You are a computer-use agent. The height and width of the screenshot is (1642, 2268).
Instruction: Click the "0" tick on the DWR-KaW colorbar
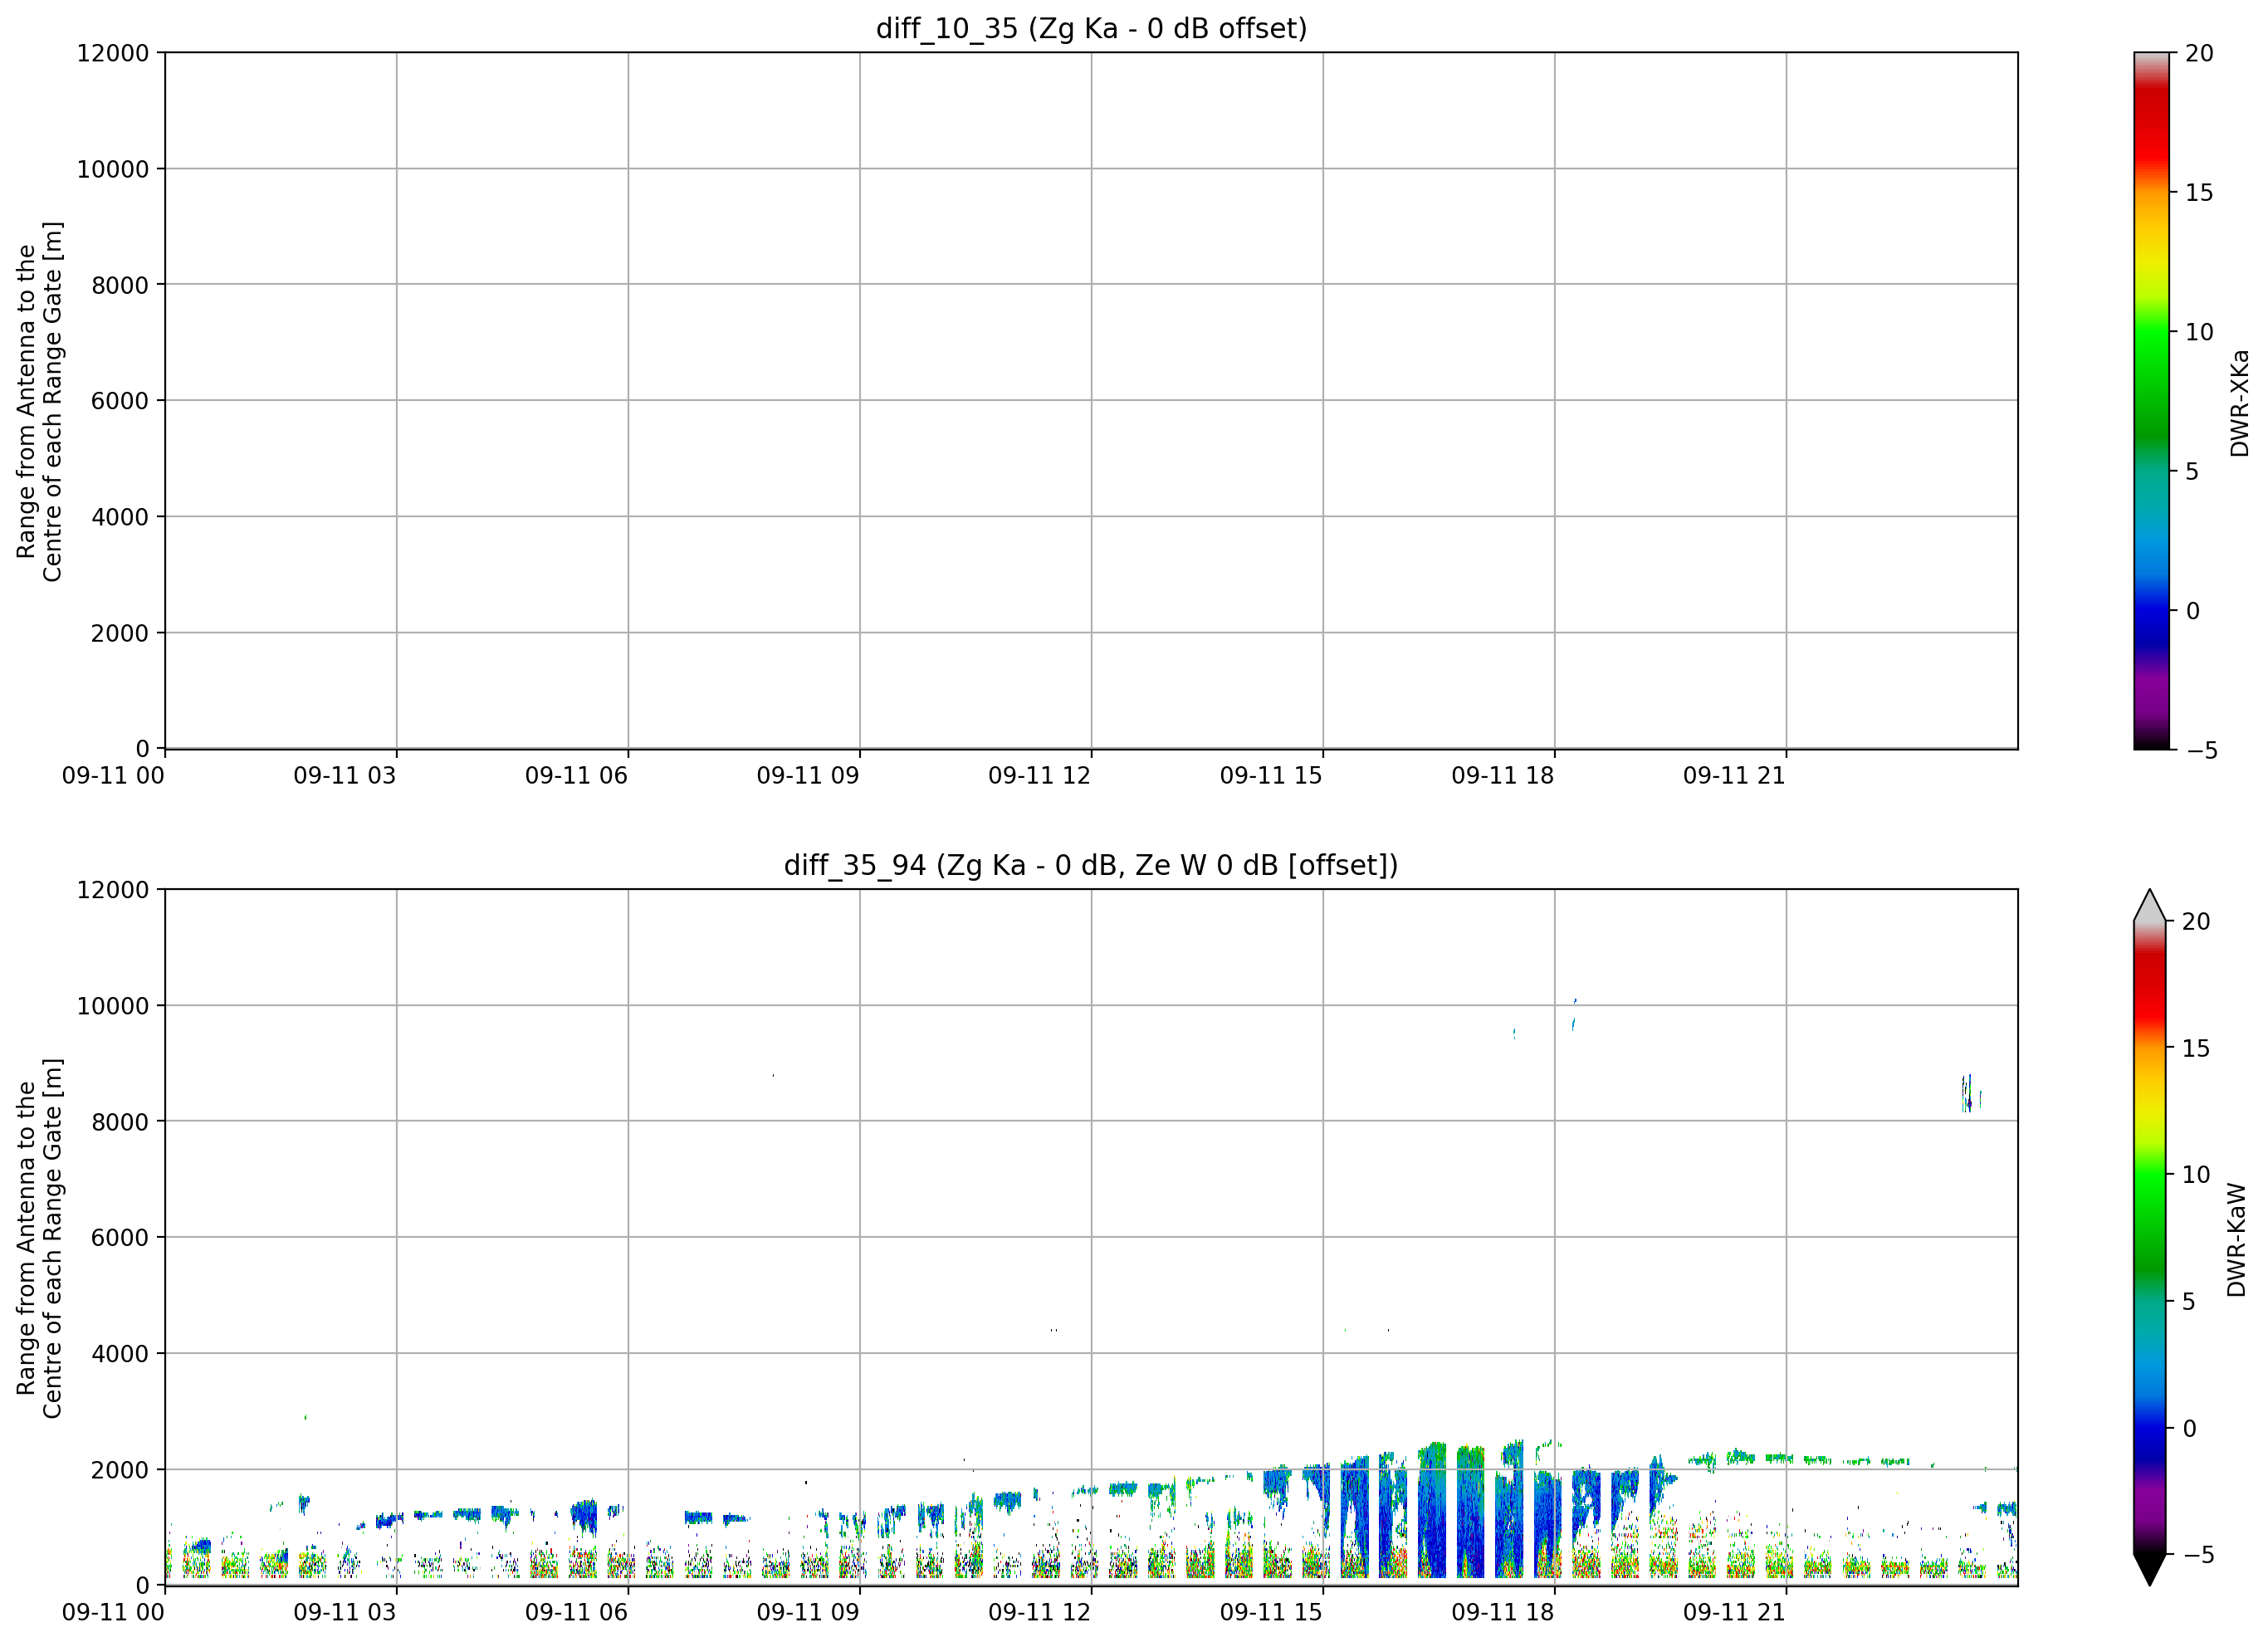[x=2188, y=1428]
